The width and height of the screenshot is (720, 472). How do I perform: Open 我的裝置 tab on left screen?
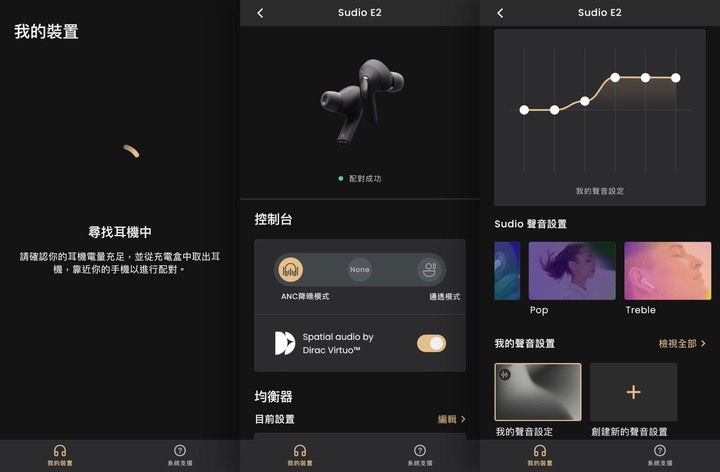coord(60,455)
